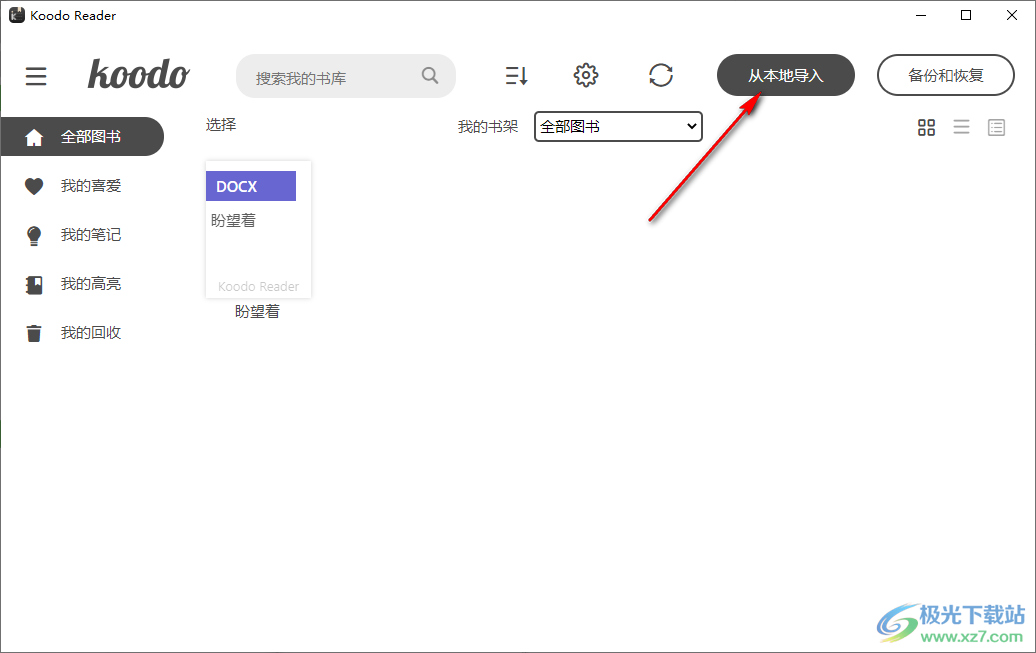Click the home icon in sidebar

(34, 137)
